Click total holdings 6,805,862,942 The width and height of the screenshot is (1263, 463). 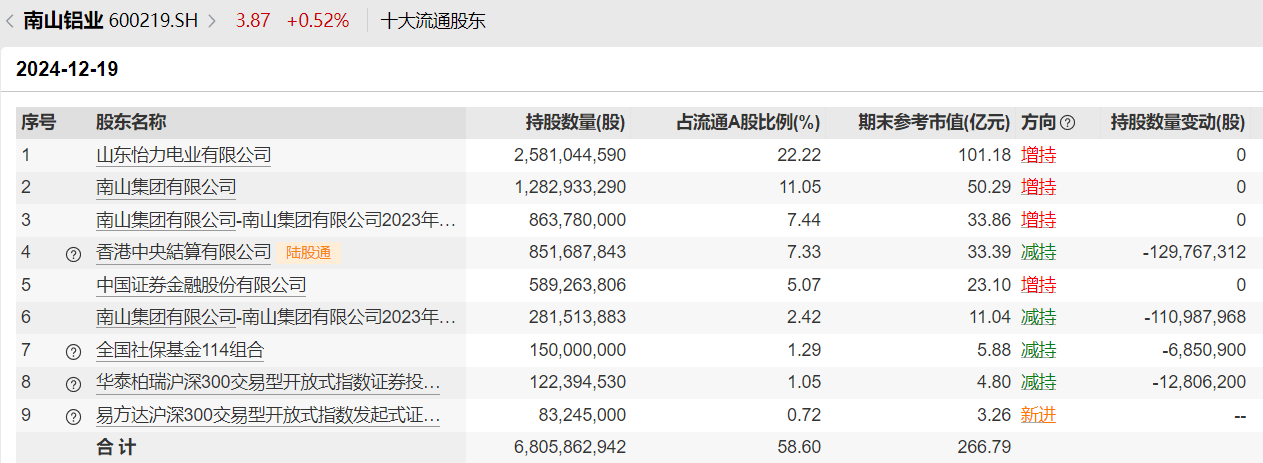point(570,447)
